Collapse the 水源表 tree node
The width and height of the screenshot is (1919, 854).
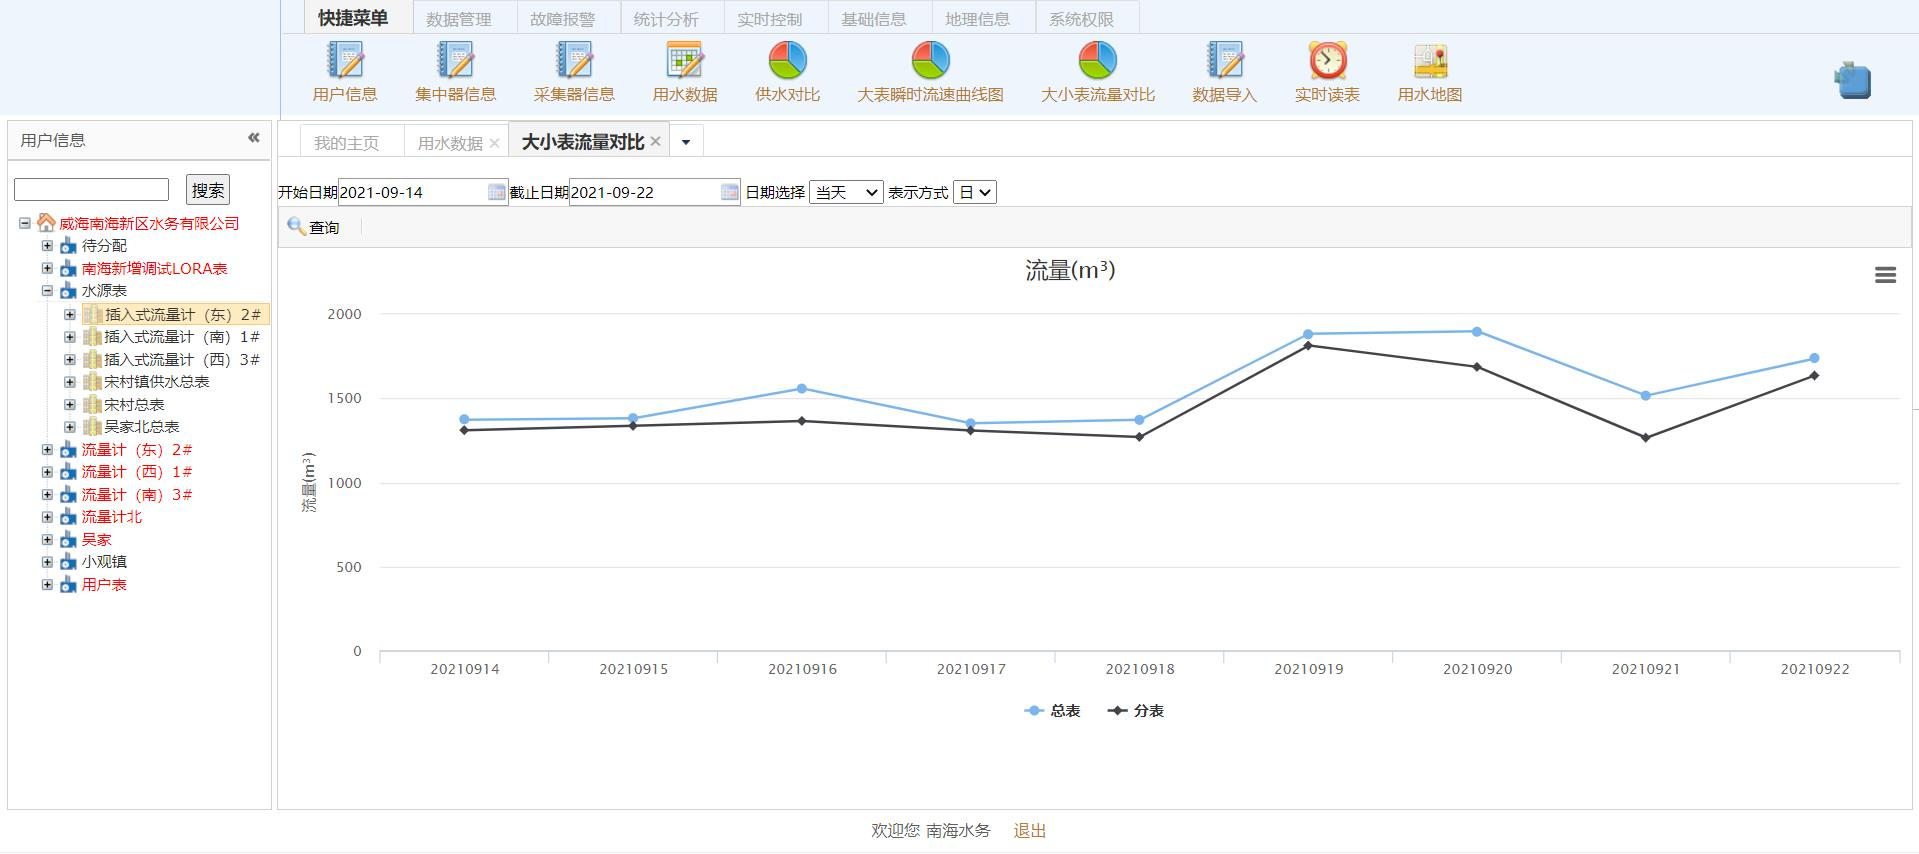point(47,291)
